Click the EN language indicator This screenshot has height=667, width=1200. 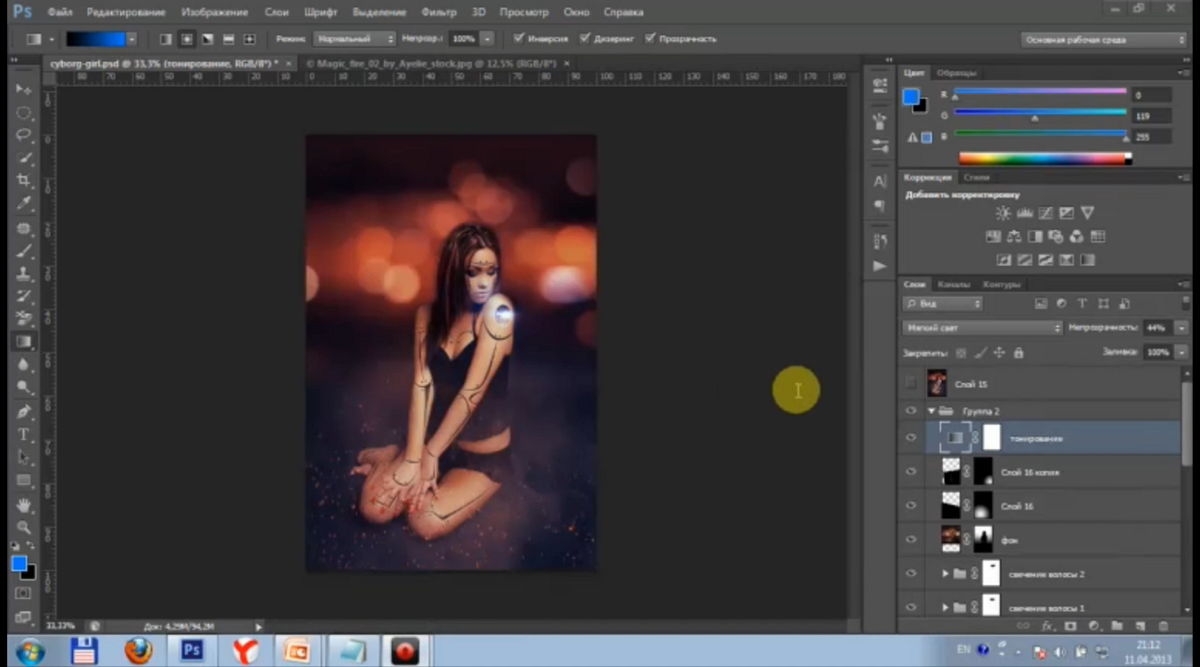click(963, 649)
